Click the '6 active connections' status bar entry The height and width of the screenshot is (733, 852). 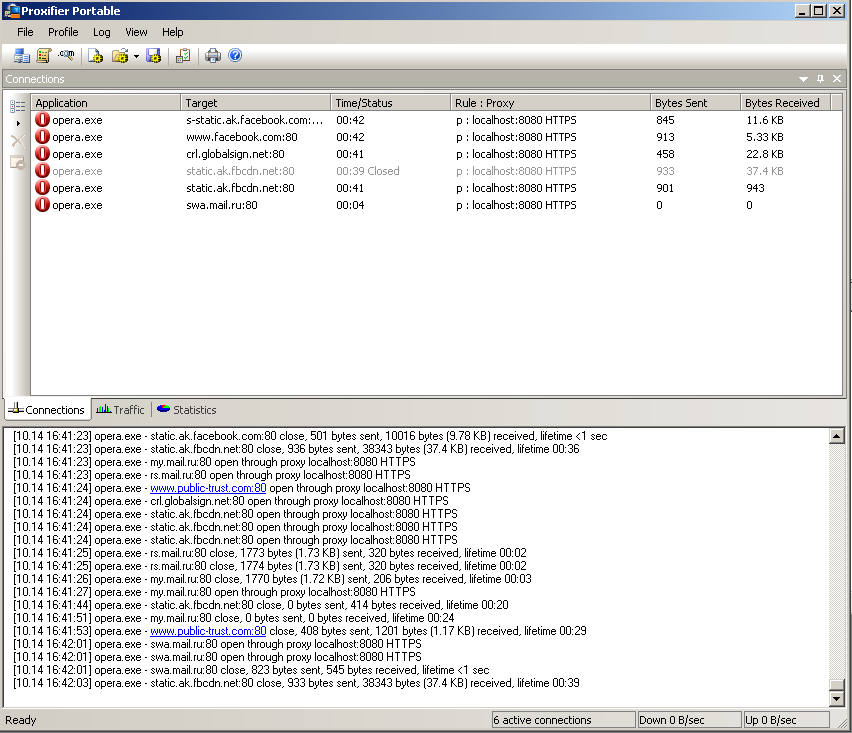[563, 720]
